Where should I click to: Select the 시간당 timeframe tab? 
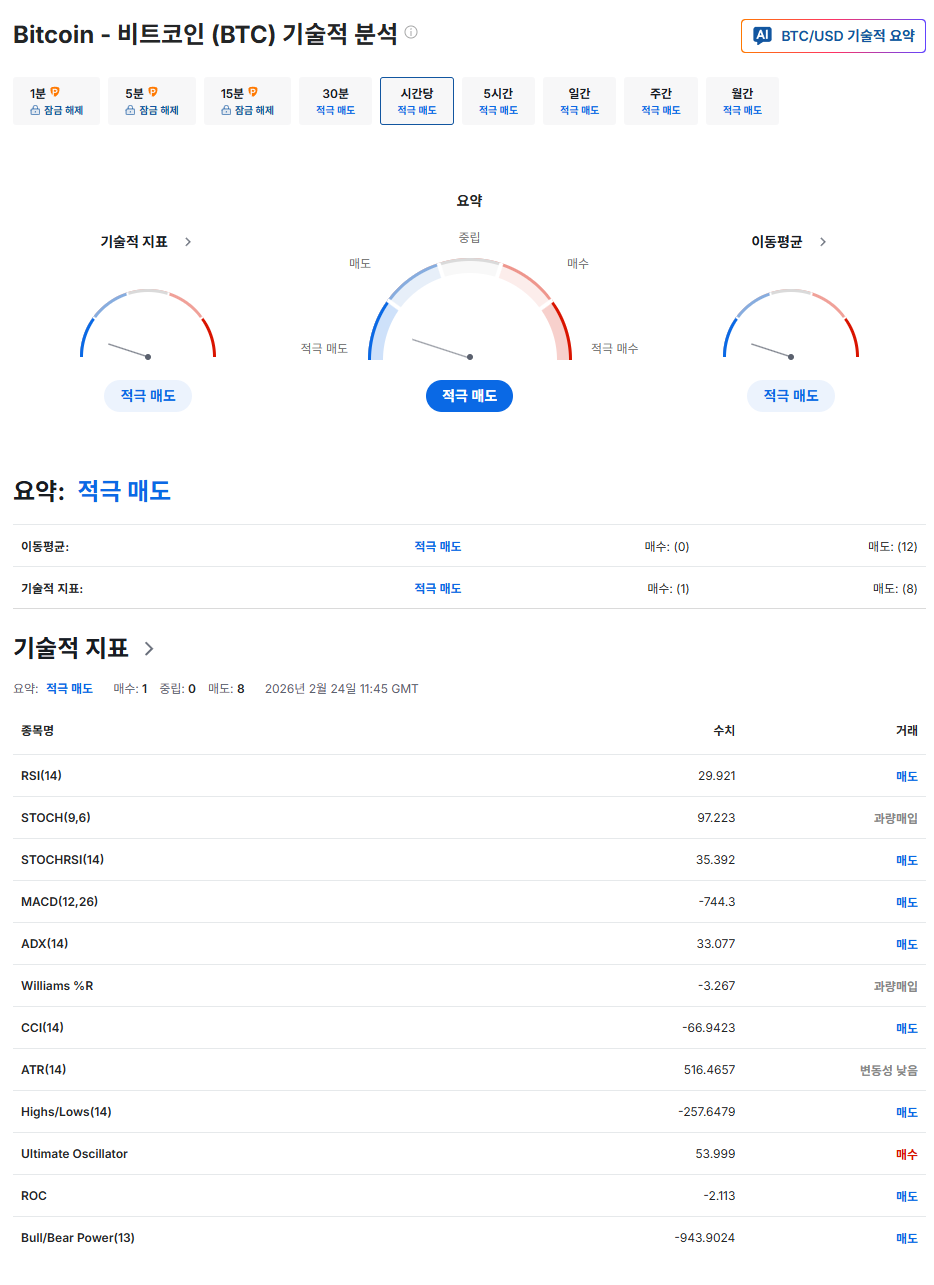coord(417,101)
